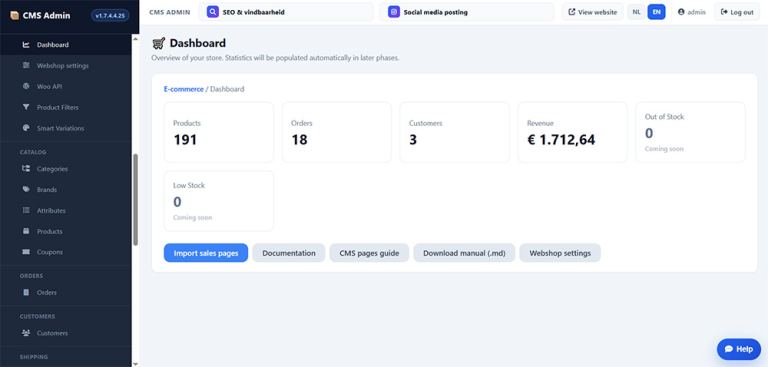Go to Products menu item
The height and width of the screenshot is (367, 768).
pyautogui.click(x=66, y=231)
